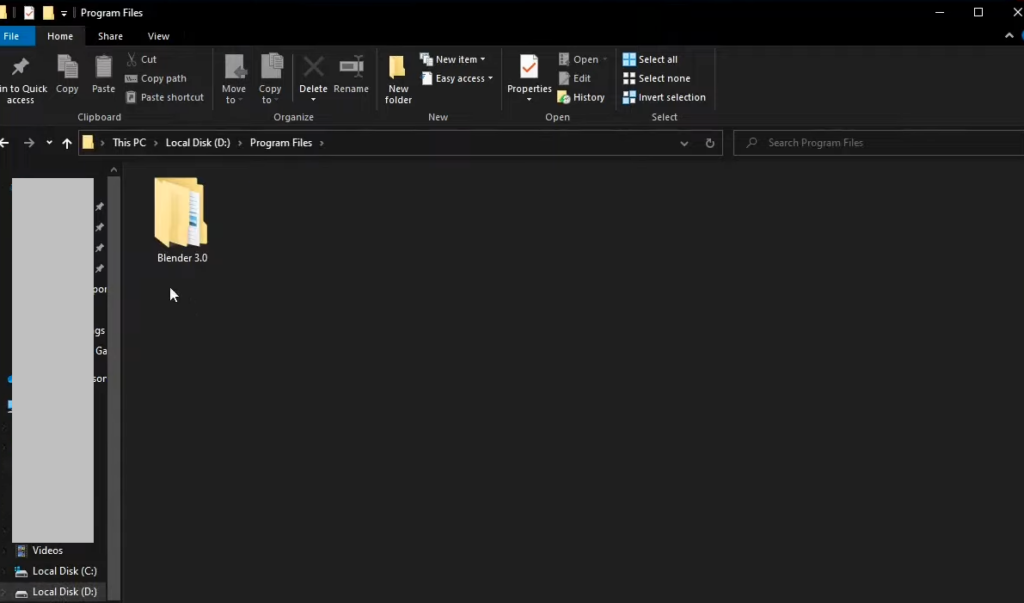Viewport: 1024px width, 603px height.
Task: Open recent locations dropdown arrow
Action: pyautogui.click(x=49, y=142)
